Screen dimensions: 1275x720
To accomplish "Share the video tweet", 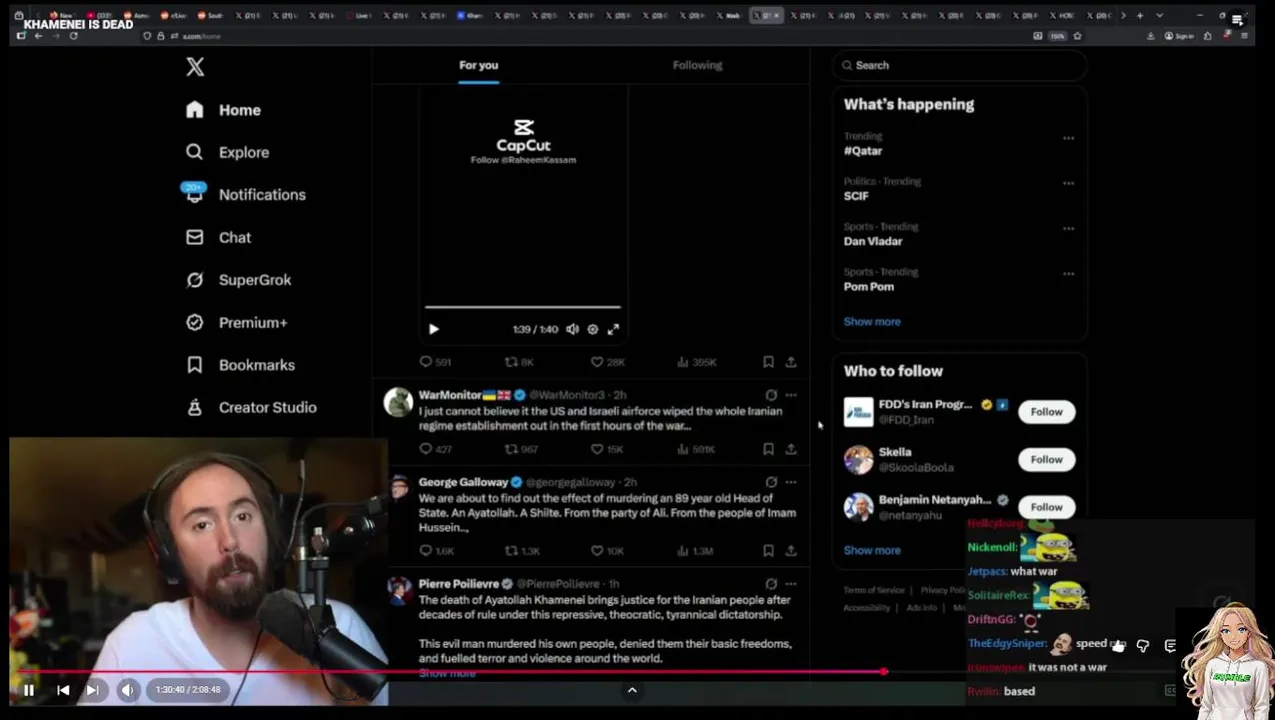I will (790, 362).
